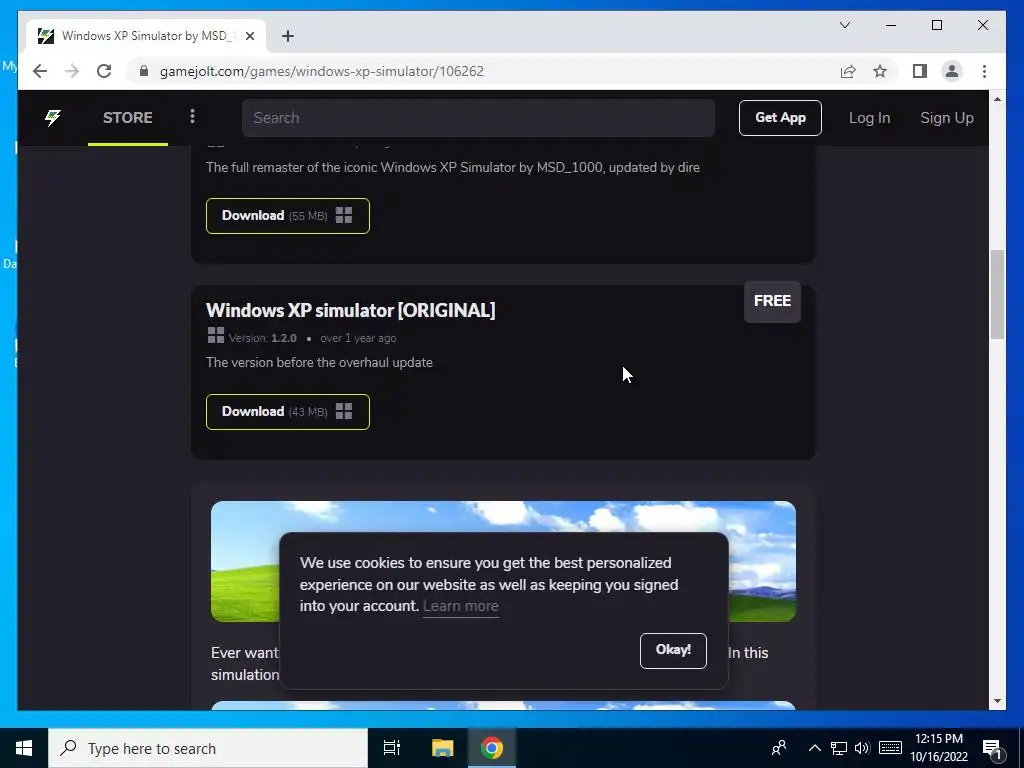This screenshot has height=768, width=1024.
Task: Open the Windows Start menu
Action: [x=24, y=748]
